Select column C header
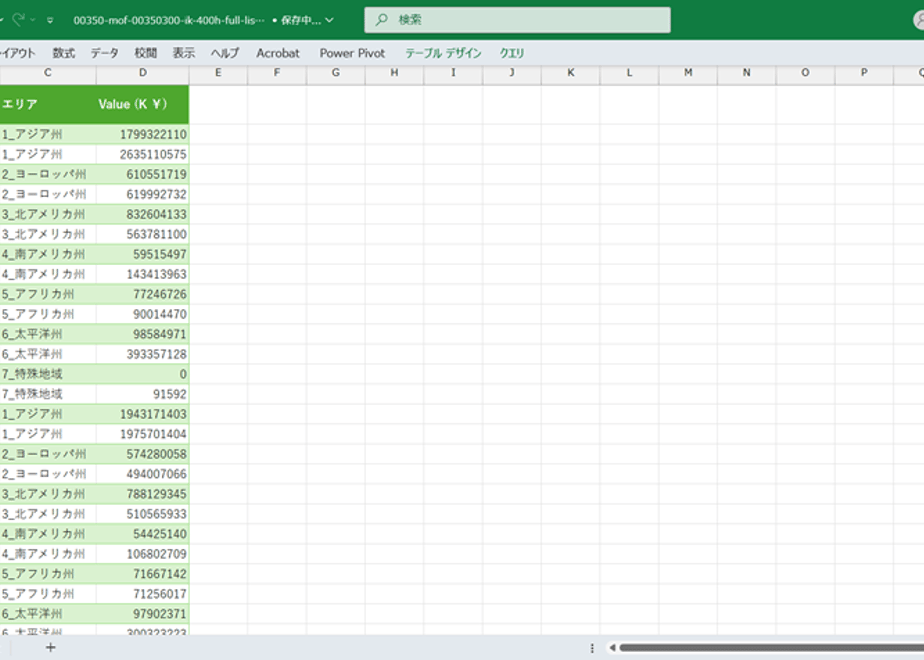The height and width of the screenshot is (660, 924). click(48, 73)
